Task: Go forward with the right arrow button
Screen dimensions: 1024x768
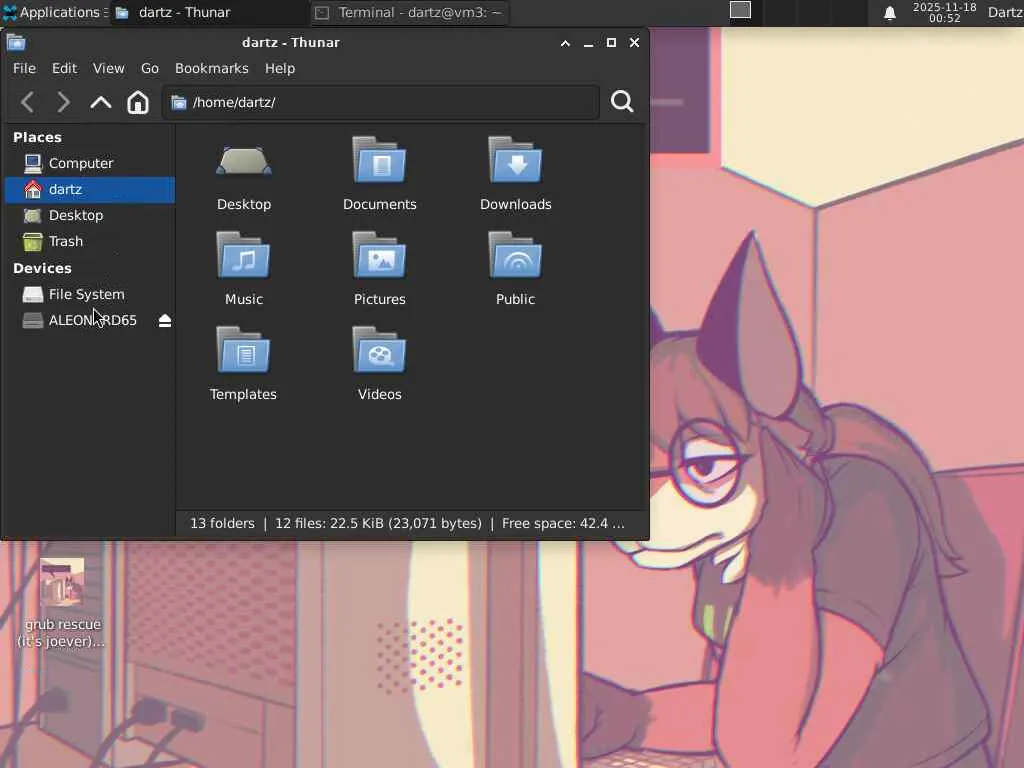Action: [x=63, y=103]
